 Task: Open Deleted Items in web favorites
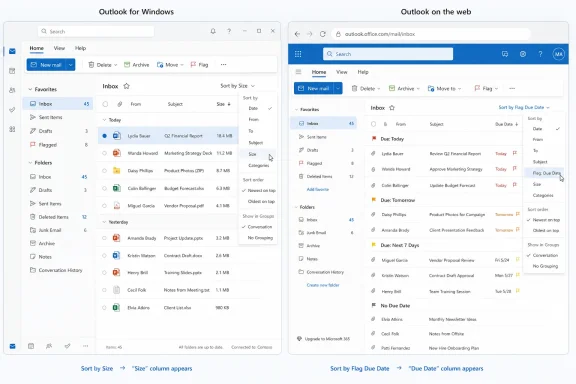click(x=324, y=176)
